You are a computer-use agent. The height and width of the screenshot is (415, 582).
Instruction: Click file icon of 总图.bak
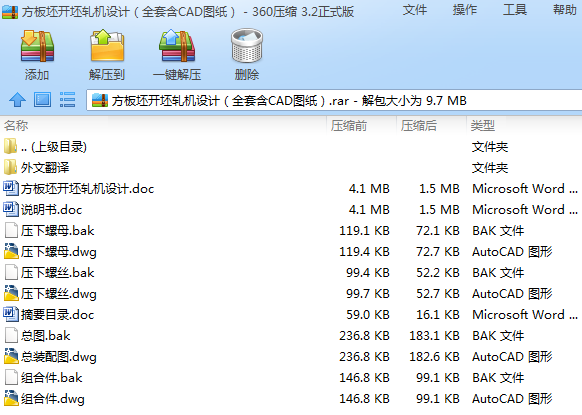click(11, 336)
